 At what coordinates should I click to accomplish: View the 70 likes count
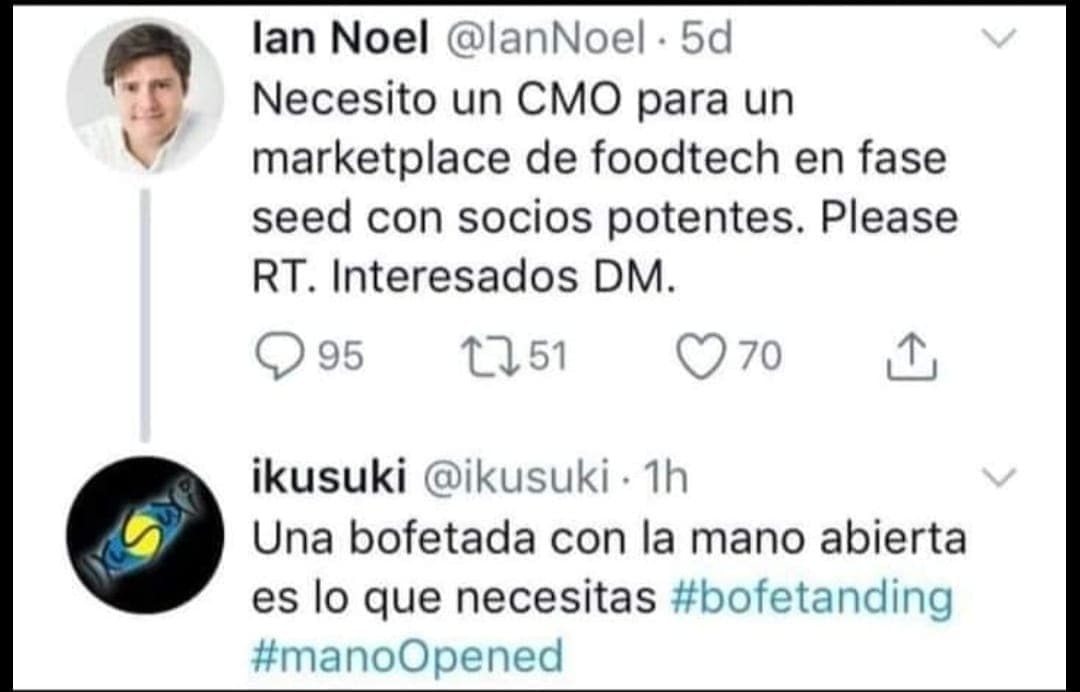(x=760, y=357)
